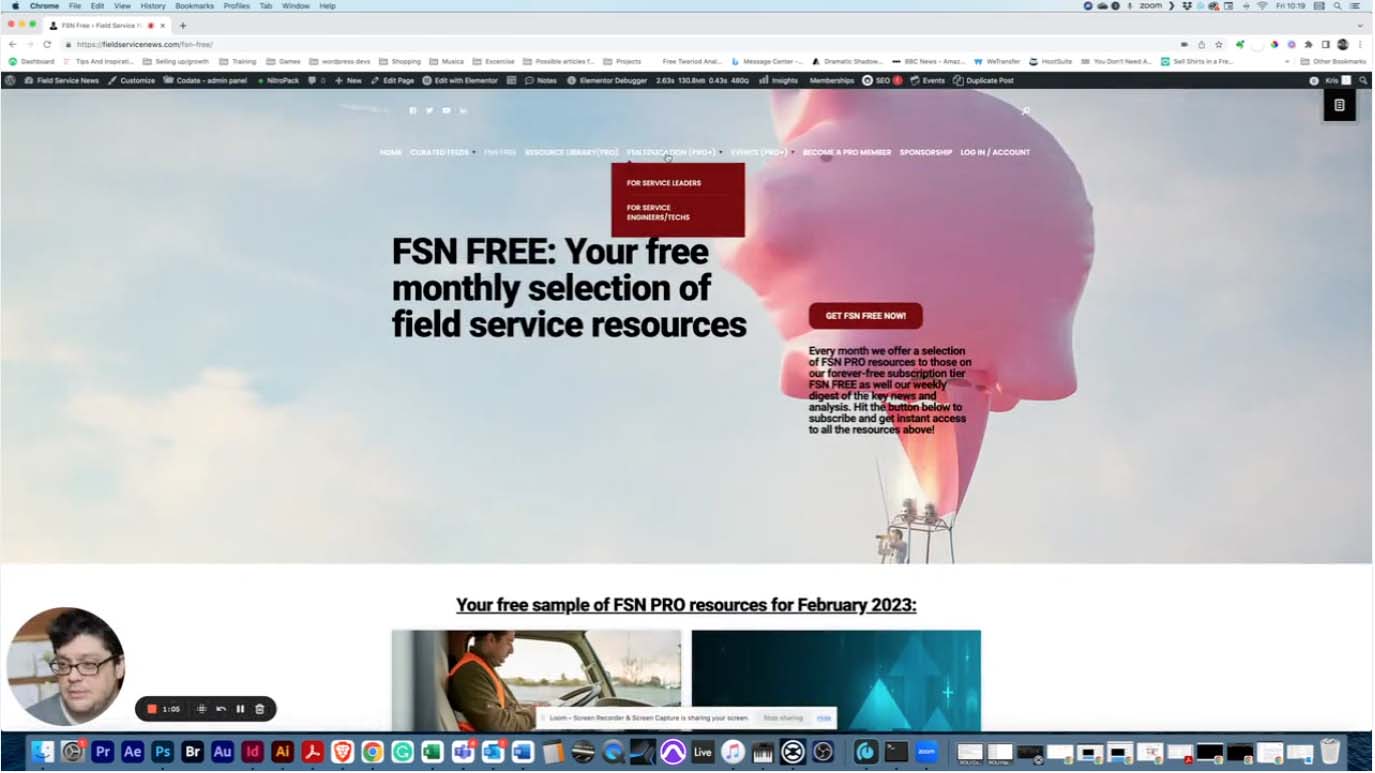Open the black notes panel icon
This screenshot has width=1375, height=773.
tap(1339, 105)
